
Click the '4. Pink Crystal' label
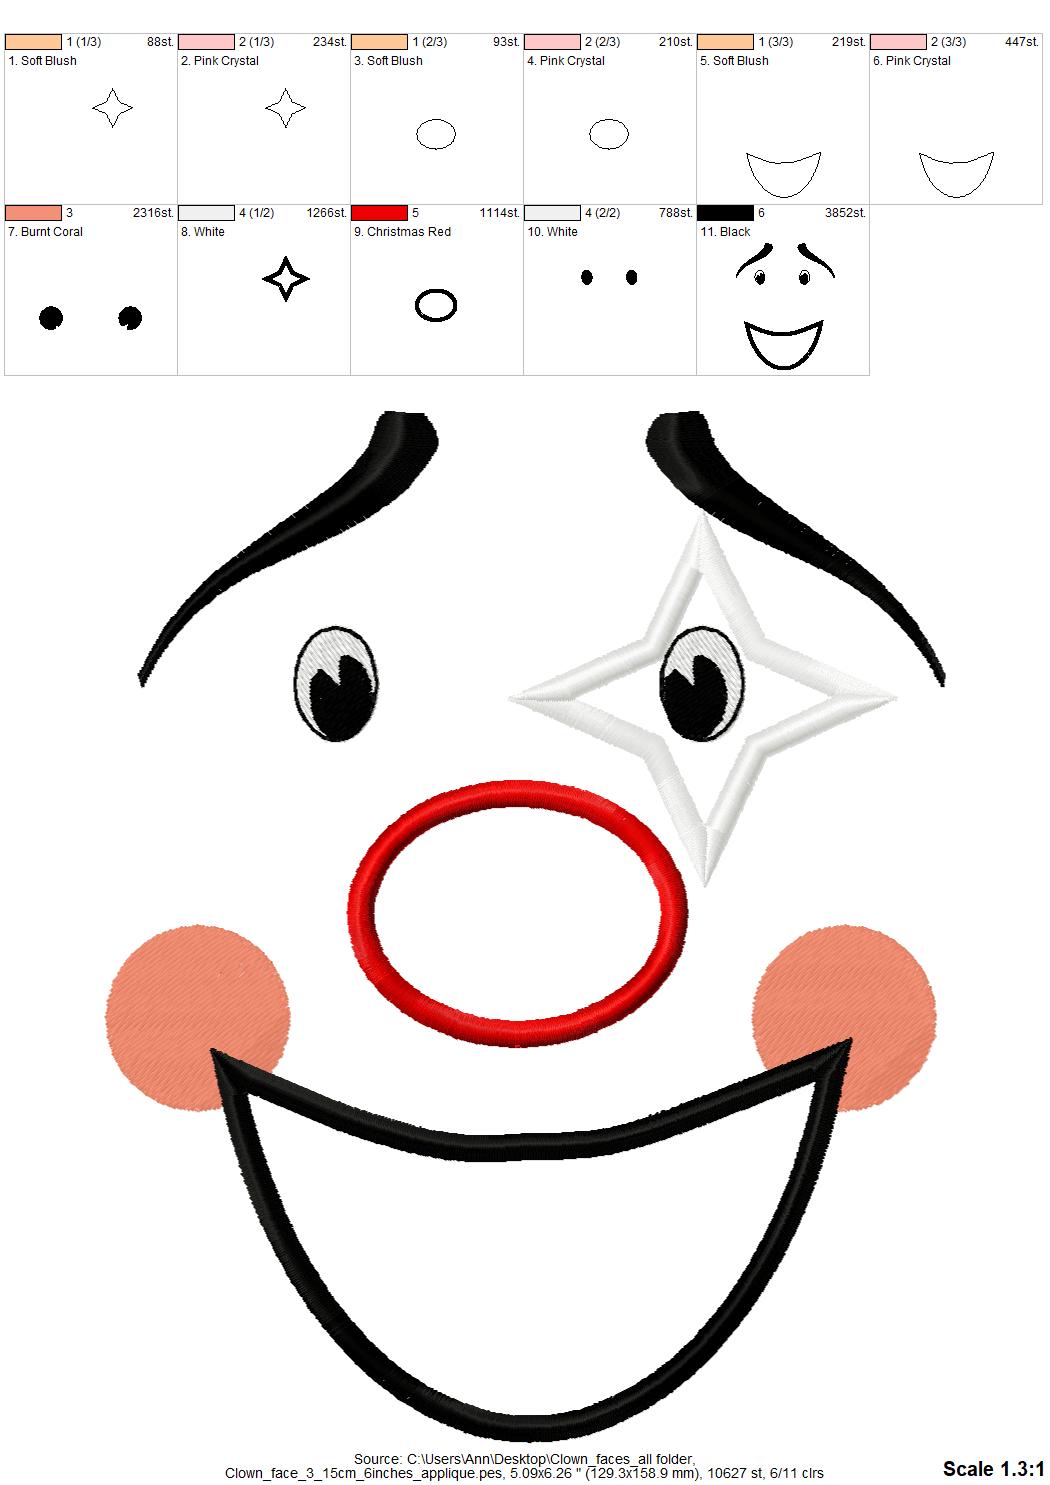566,61
